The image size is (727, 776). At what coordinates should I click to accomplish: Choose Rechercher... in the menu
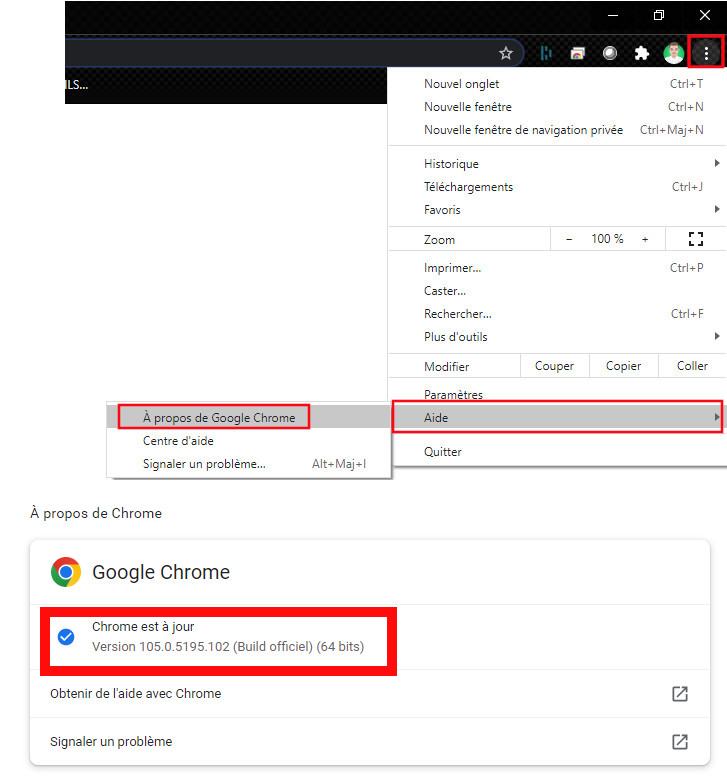pos(557,314)
